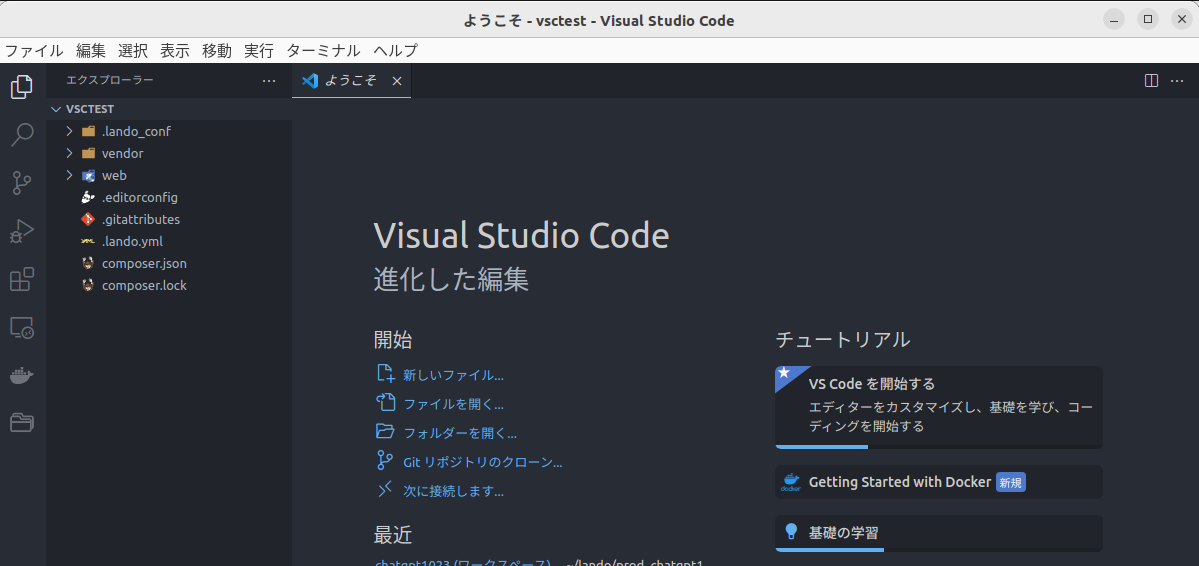The image size is (1199, 566).
Task: Click the エクスプローラー panel title
Action: click(x=110, y=80)
